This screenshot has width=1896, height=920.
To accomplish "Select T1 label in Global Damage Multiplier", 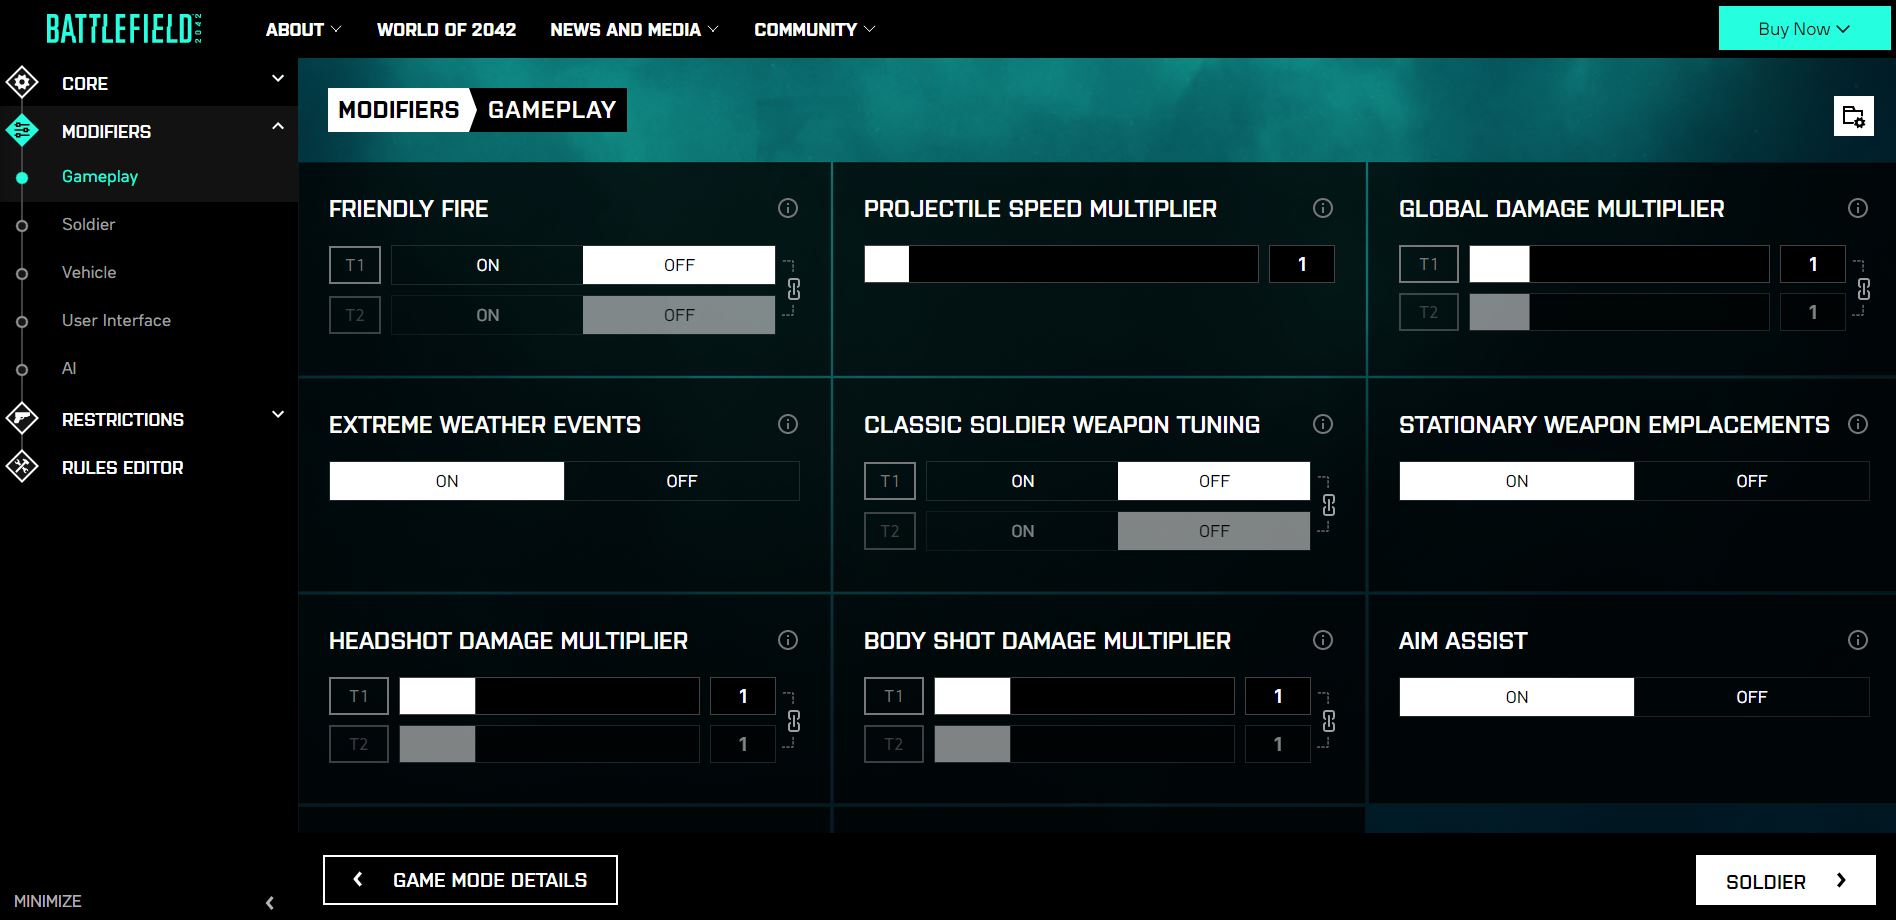I will (x=1428, y=264).
